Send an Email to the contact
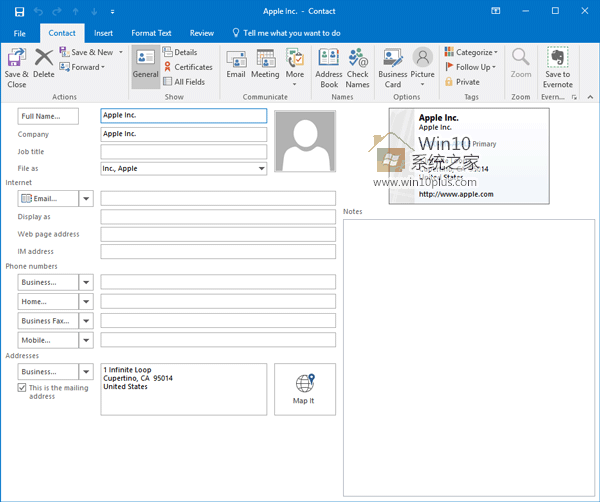This screenshot has height=502, width=600. point(236,64)
